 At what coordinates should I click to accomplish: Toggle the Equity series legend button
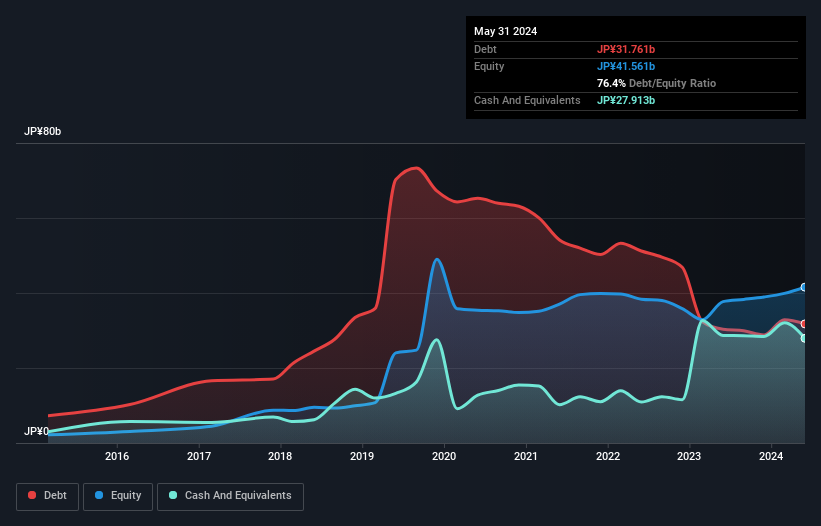coord(118,496)
